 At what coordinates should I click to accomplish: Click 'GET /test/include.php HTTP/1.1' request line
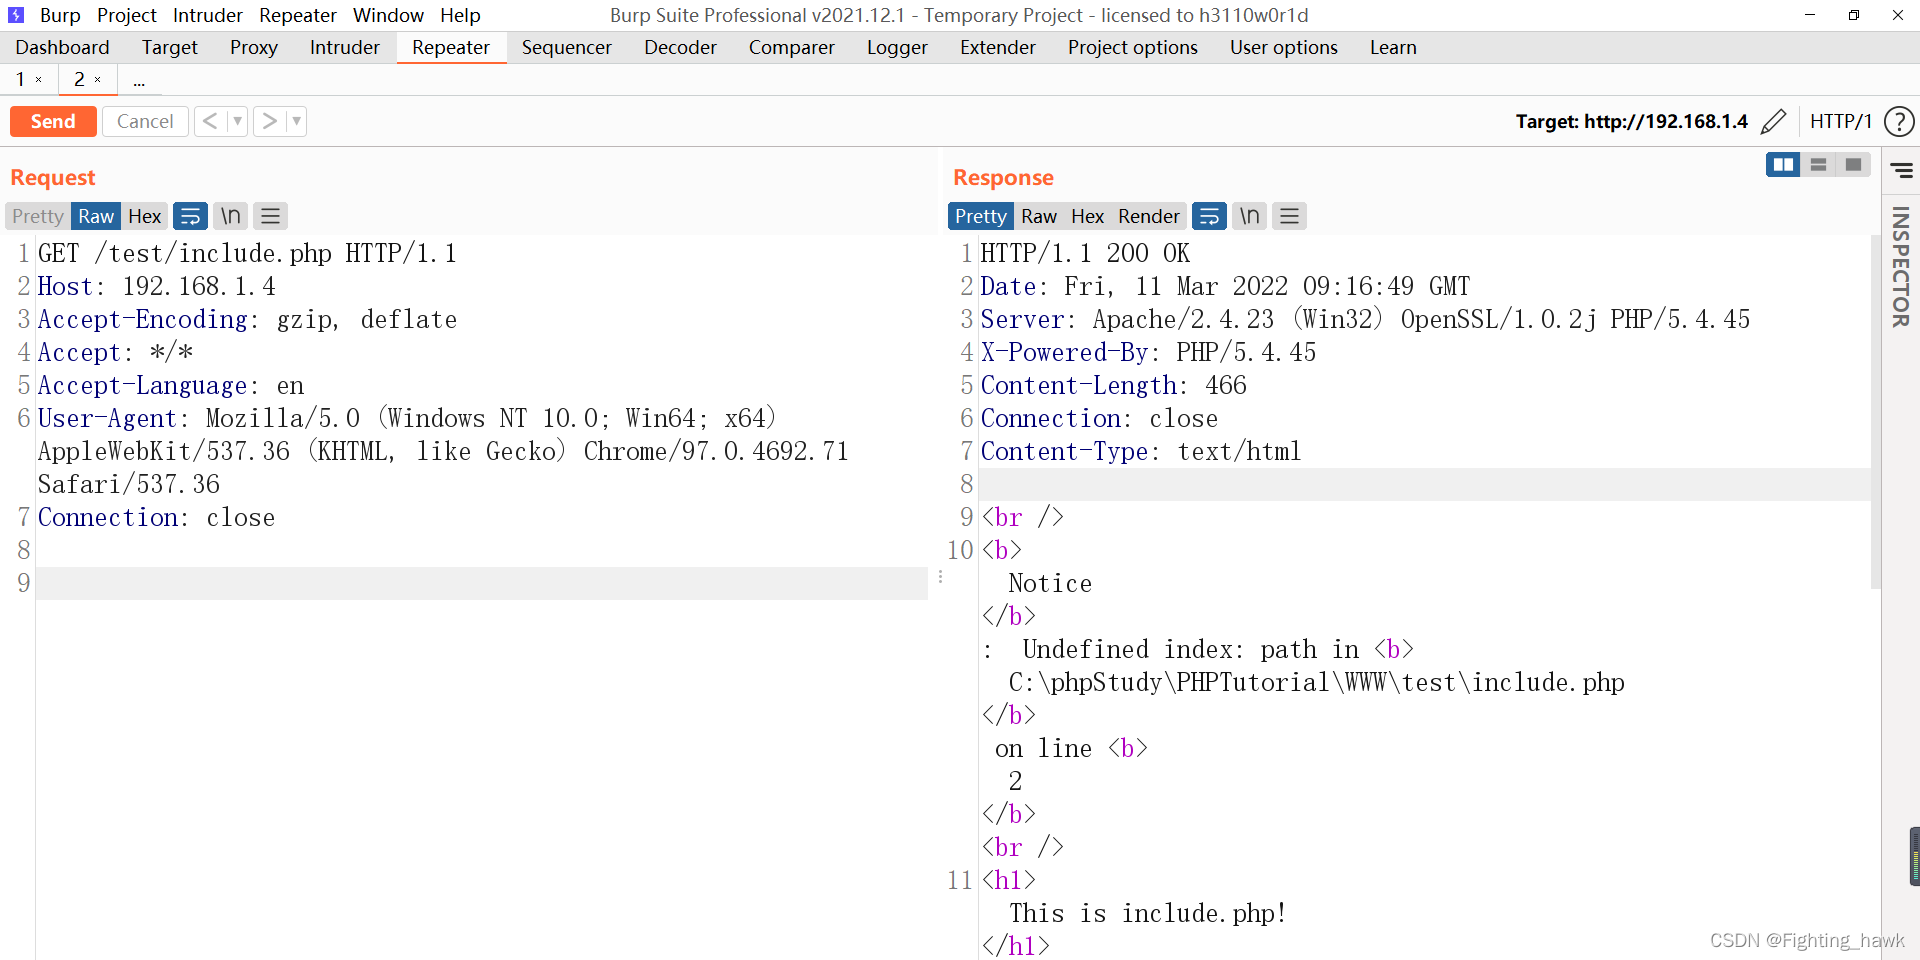point(247,253)
